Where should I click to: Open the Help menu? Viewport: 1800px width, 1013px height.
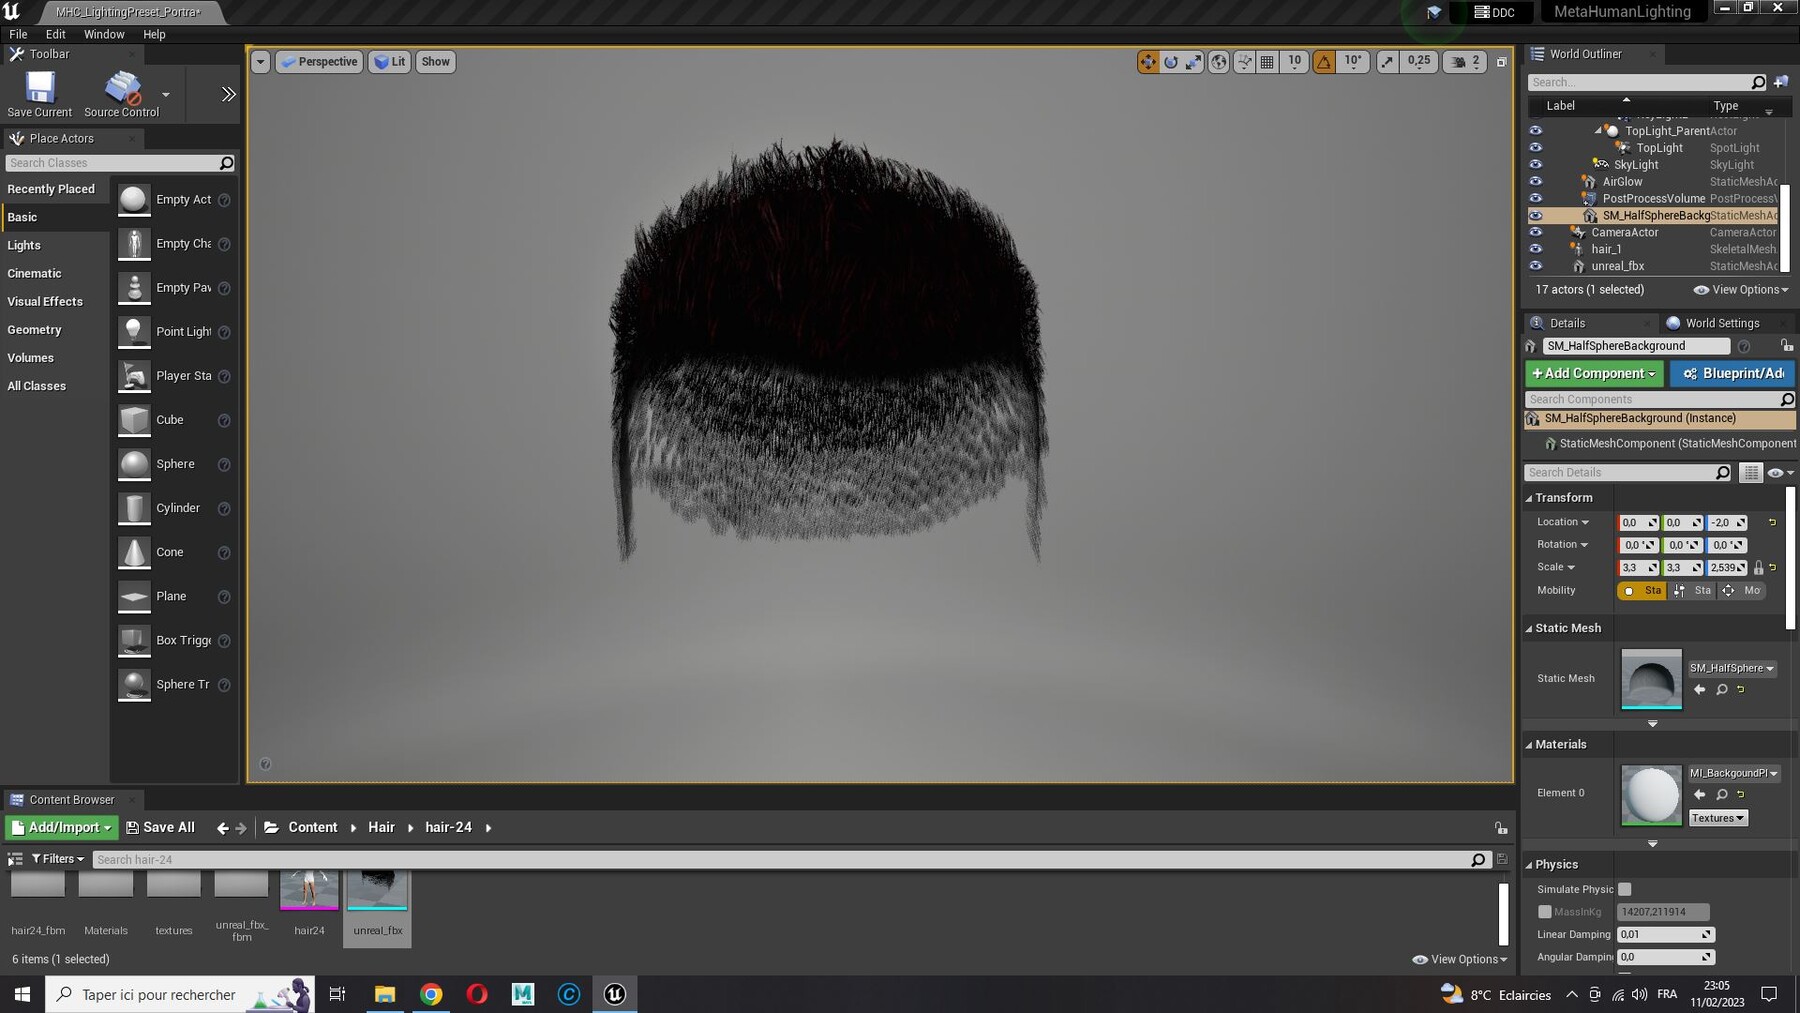point(154,34)
